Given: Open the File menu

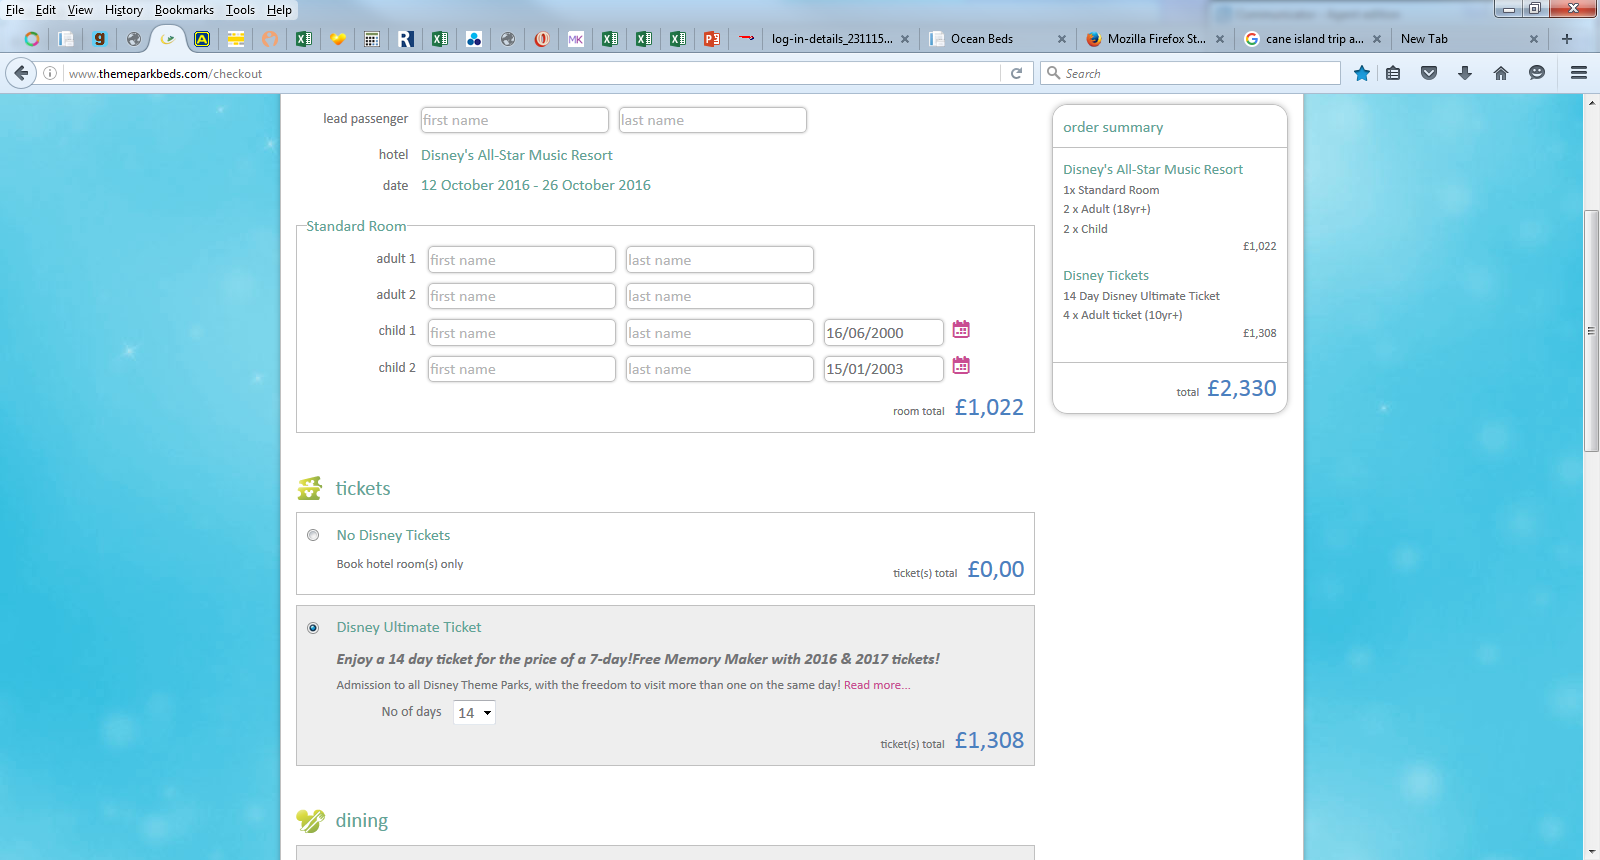Looking at the screenshot, I should [15, 10].
